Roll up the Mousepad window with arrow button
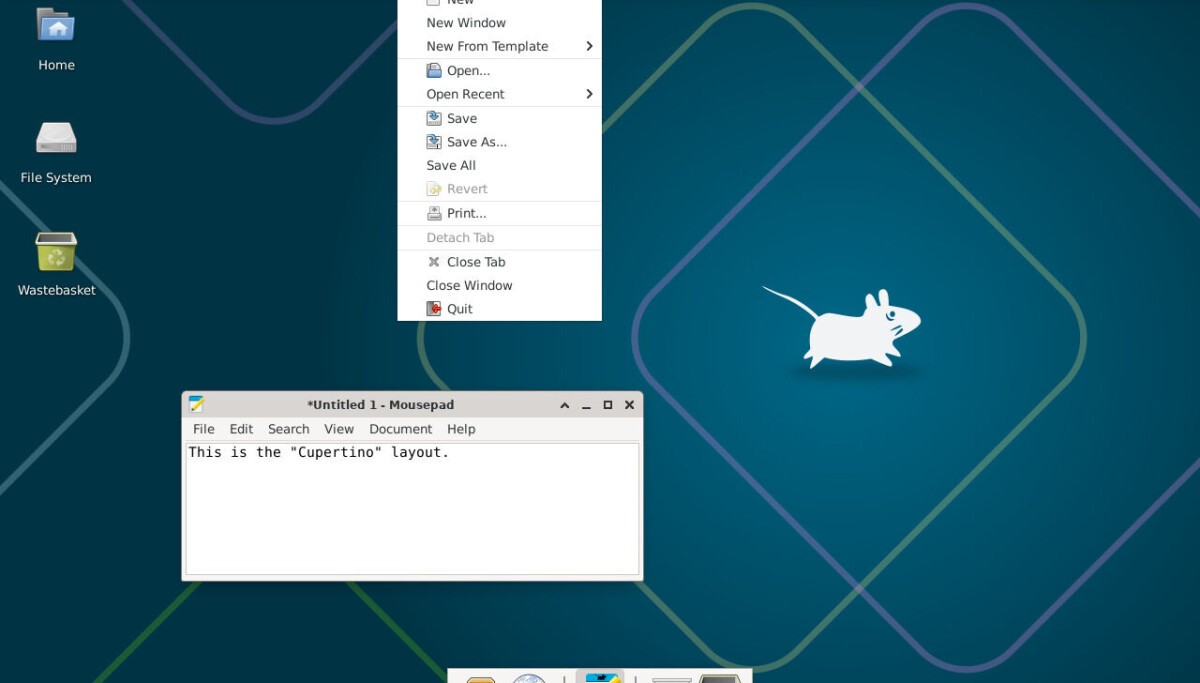The image size is (1200, 683). [x=565, y=405]
